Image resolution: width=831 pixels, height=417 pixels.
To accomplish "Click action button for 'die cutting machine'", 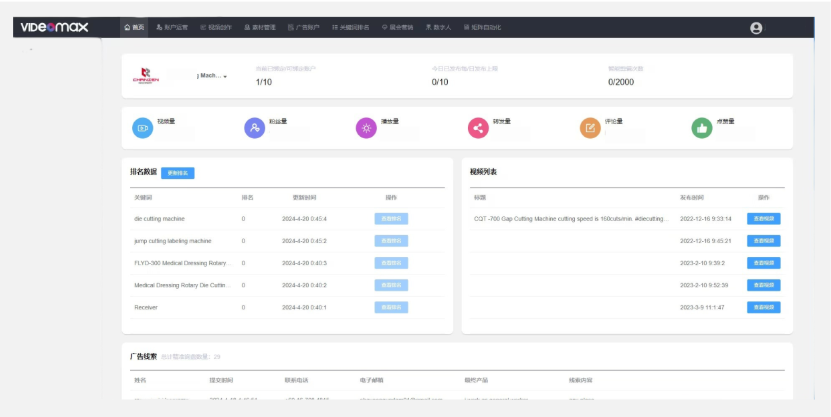I will [x=391, y=218].
